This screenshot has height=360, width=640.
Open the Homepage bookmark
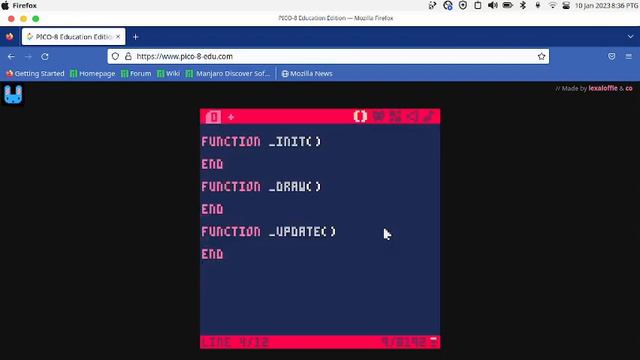pos(93,73)
